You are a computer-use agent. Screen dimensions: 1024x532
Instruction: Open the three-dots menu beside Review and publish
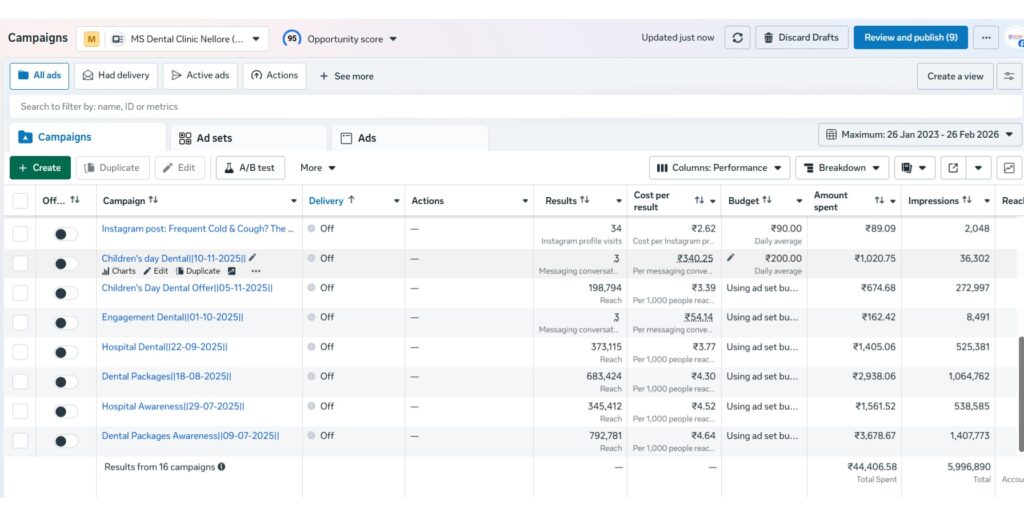(x=986, y=38)
